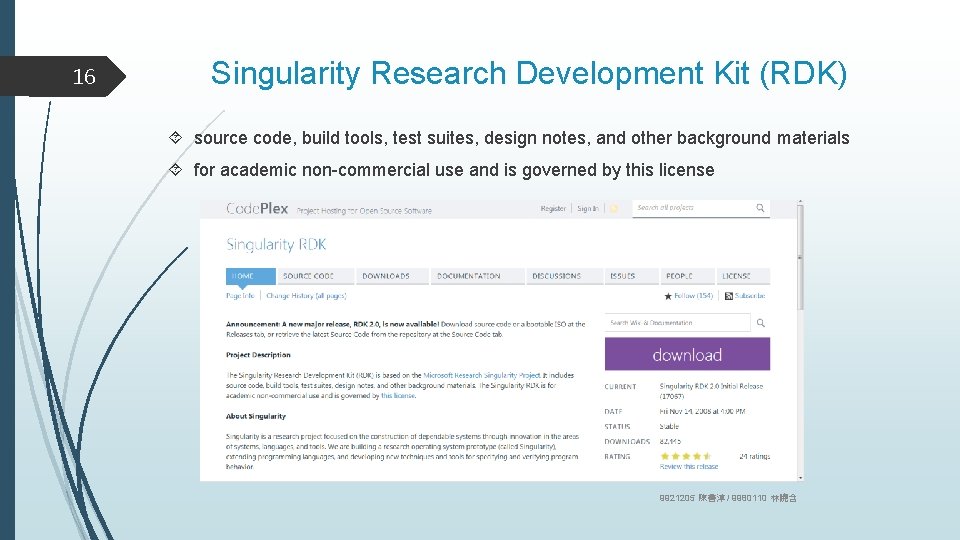The height and width of the screenshot is (540, 960).
Task: Click the wiki search magnifier icon
Action: [760, 323]
